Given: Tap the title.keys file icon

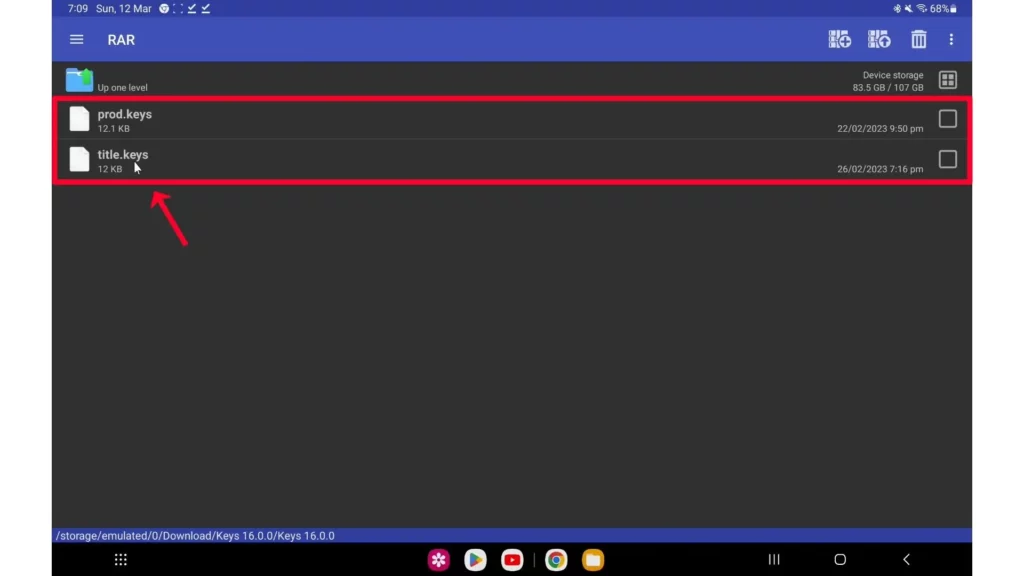Looking at the screenshot, I should [79, 159].
